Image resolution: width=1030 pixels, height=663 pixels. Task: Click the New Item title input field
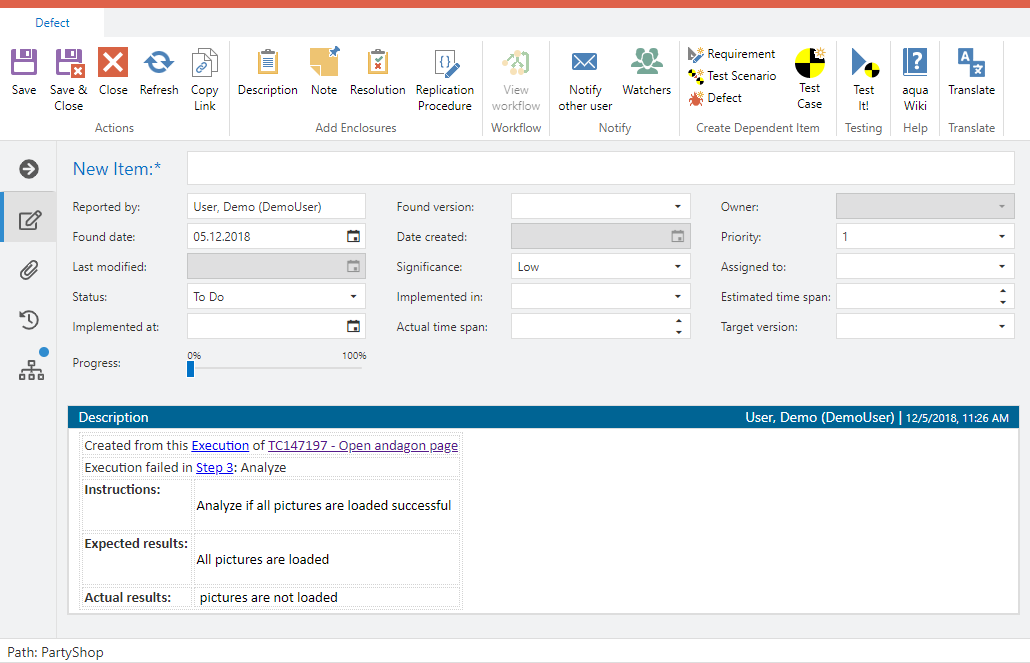[x=600, y=169]
